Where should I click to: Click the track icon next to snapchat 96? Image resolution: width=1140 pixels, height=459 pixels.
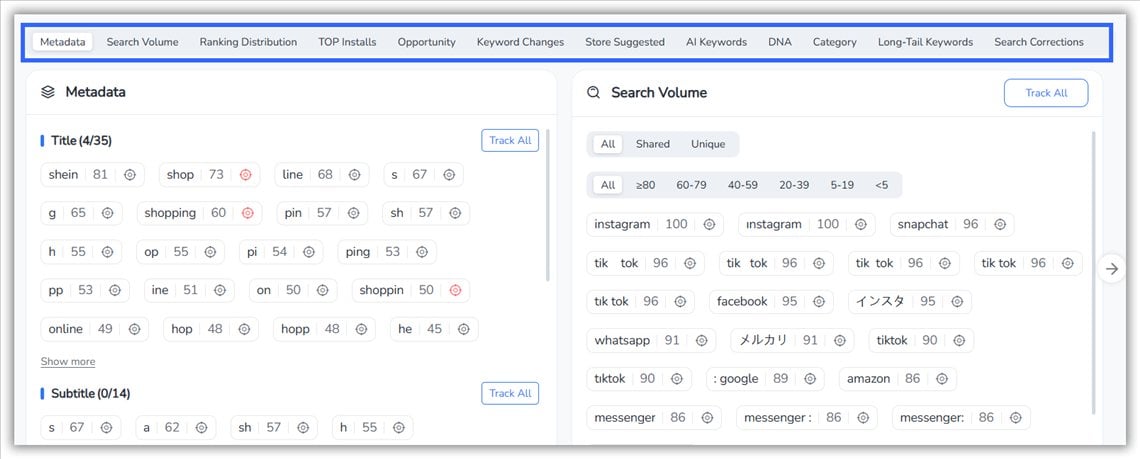click(1000, 224)
